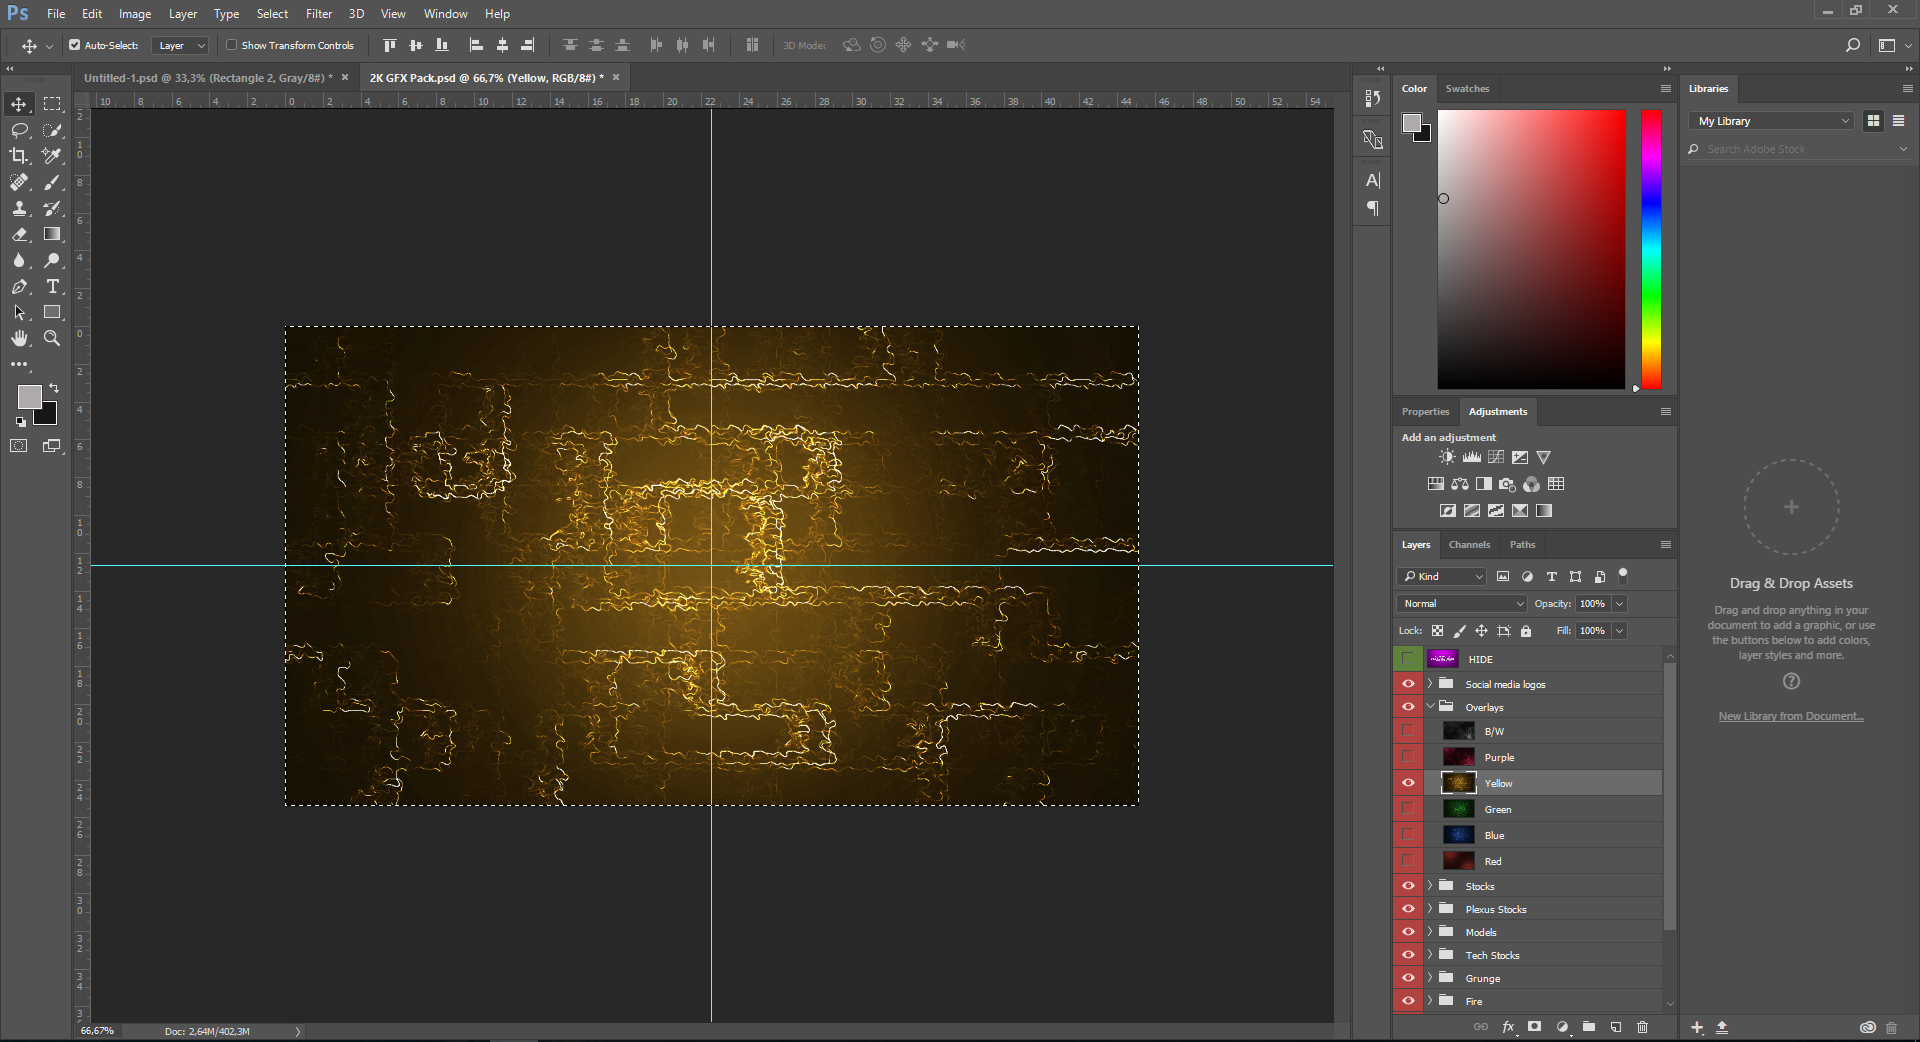The height and width of the screenshot is (1042, 1920).
Task: Switch Libraries to list view
Action: (x=1898, y=121)
